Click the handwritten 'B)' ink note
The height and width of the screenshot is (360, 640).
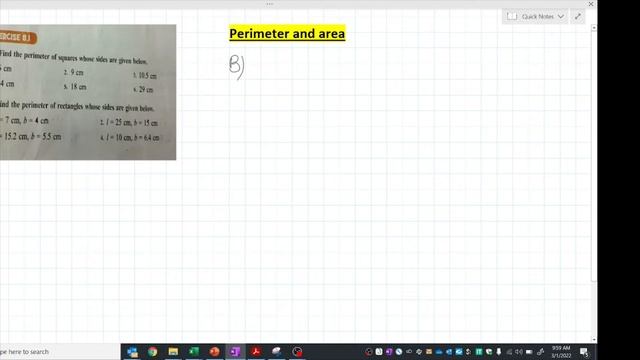(237, 67)
